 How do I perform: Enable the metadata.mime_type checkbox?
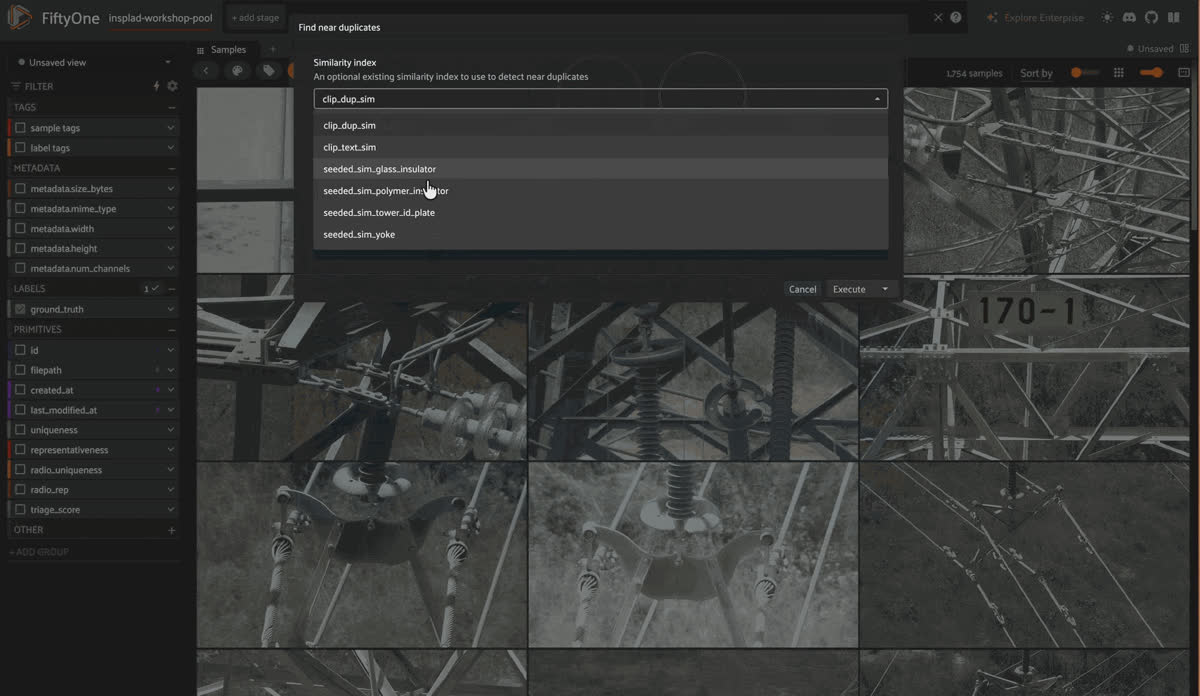20,209
